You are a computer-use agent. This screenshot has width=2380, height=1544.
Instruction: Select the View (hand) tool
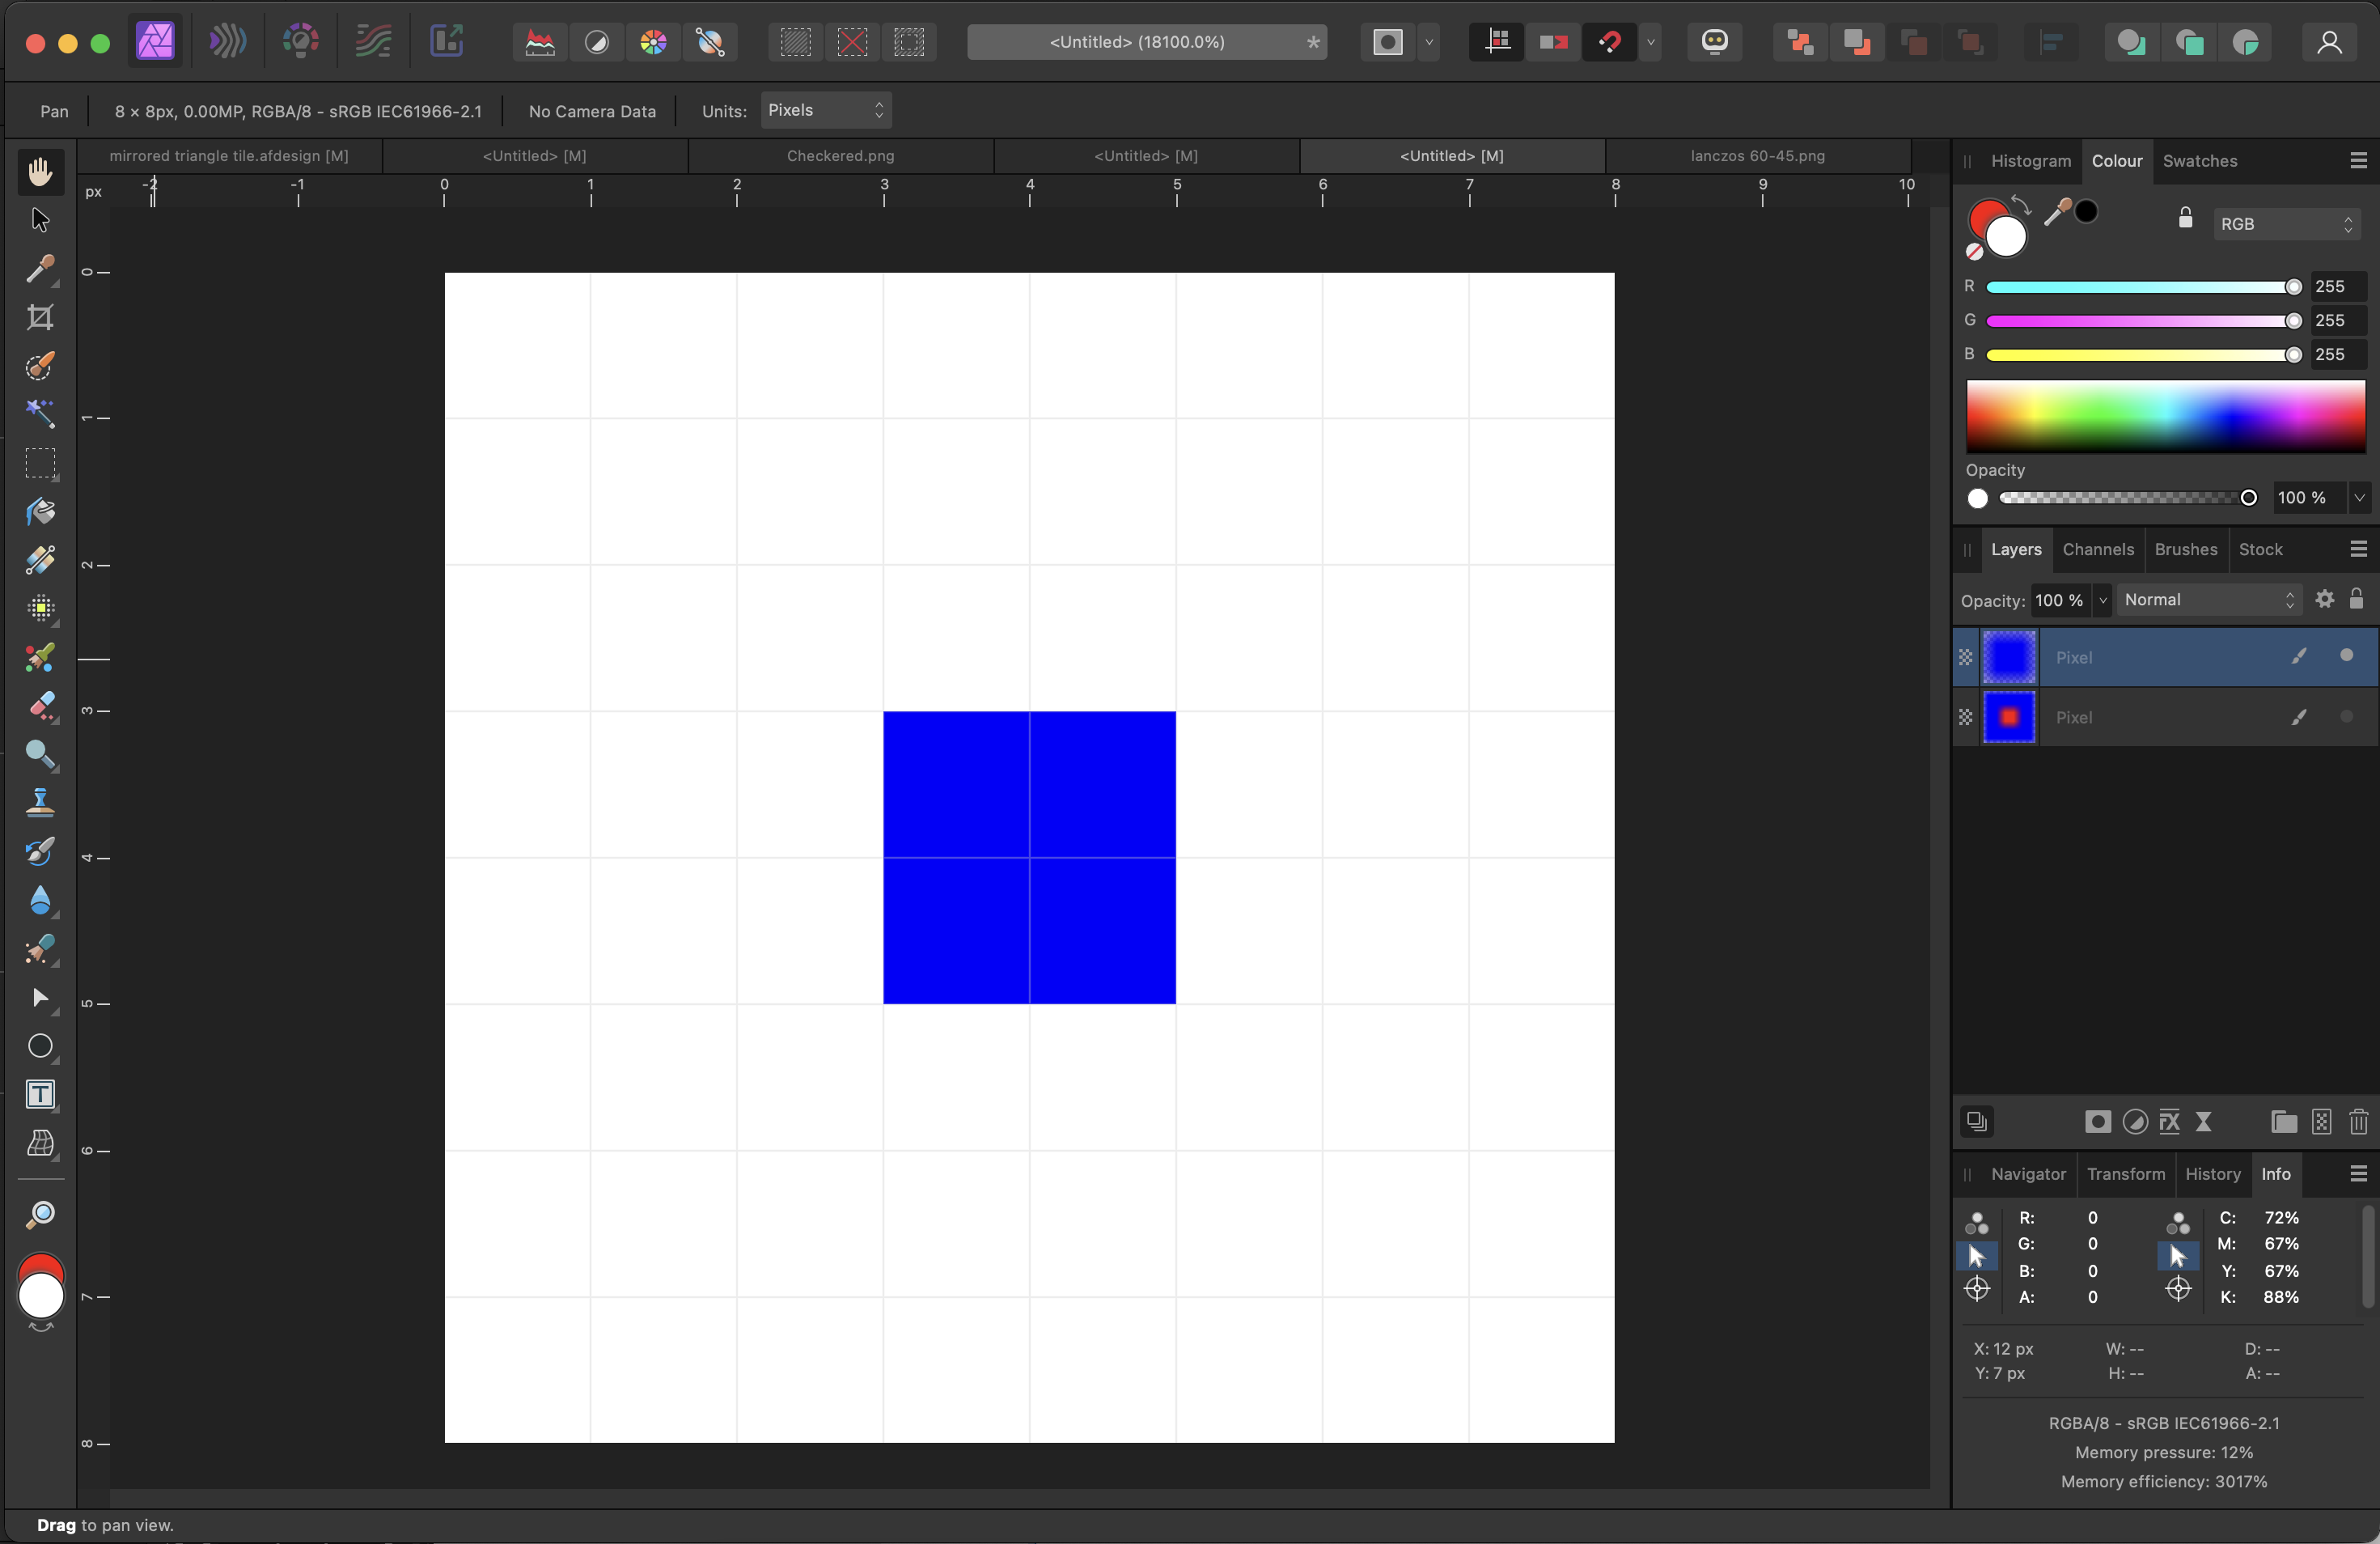pos(40,171)
